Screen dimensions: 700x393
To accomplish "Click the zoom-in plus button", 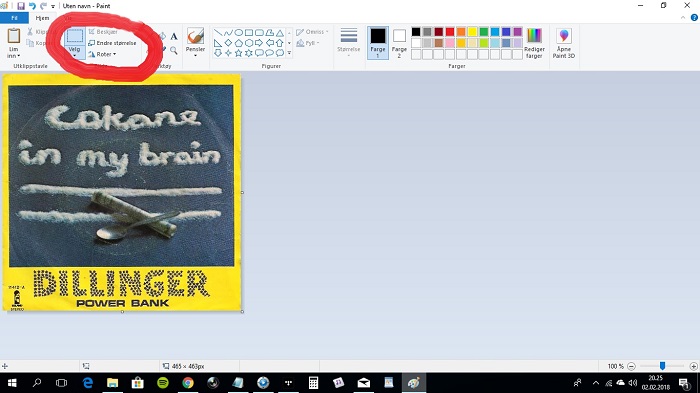I will pos(693,366).
